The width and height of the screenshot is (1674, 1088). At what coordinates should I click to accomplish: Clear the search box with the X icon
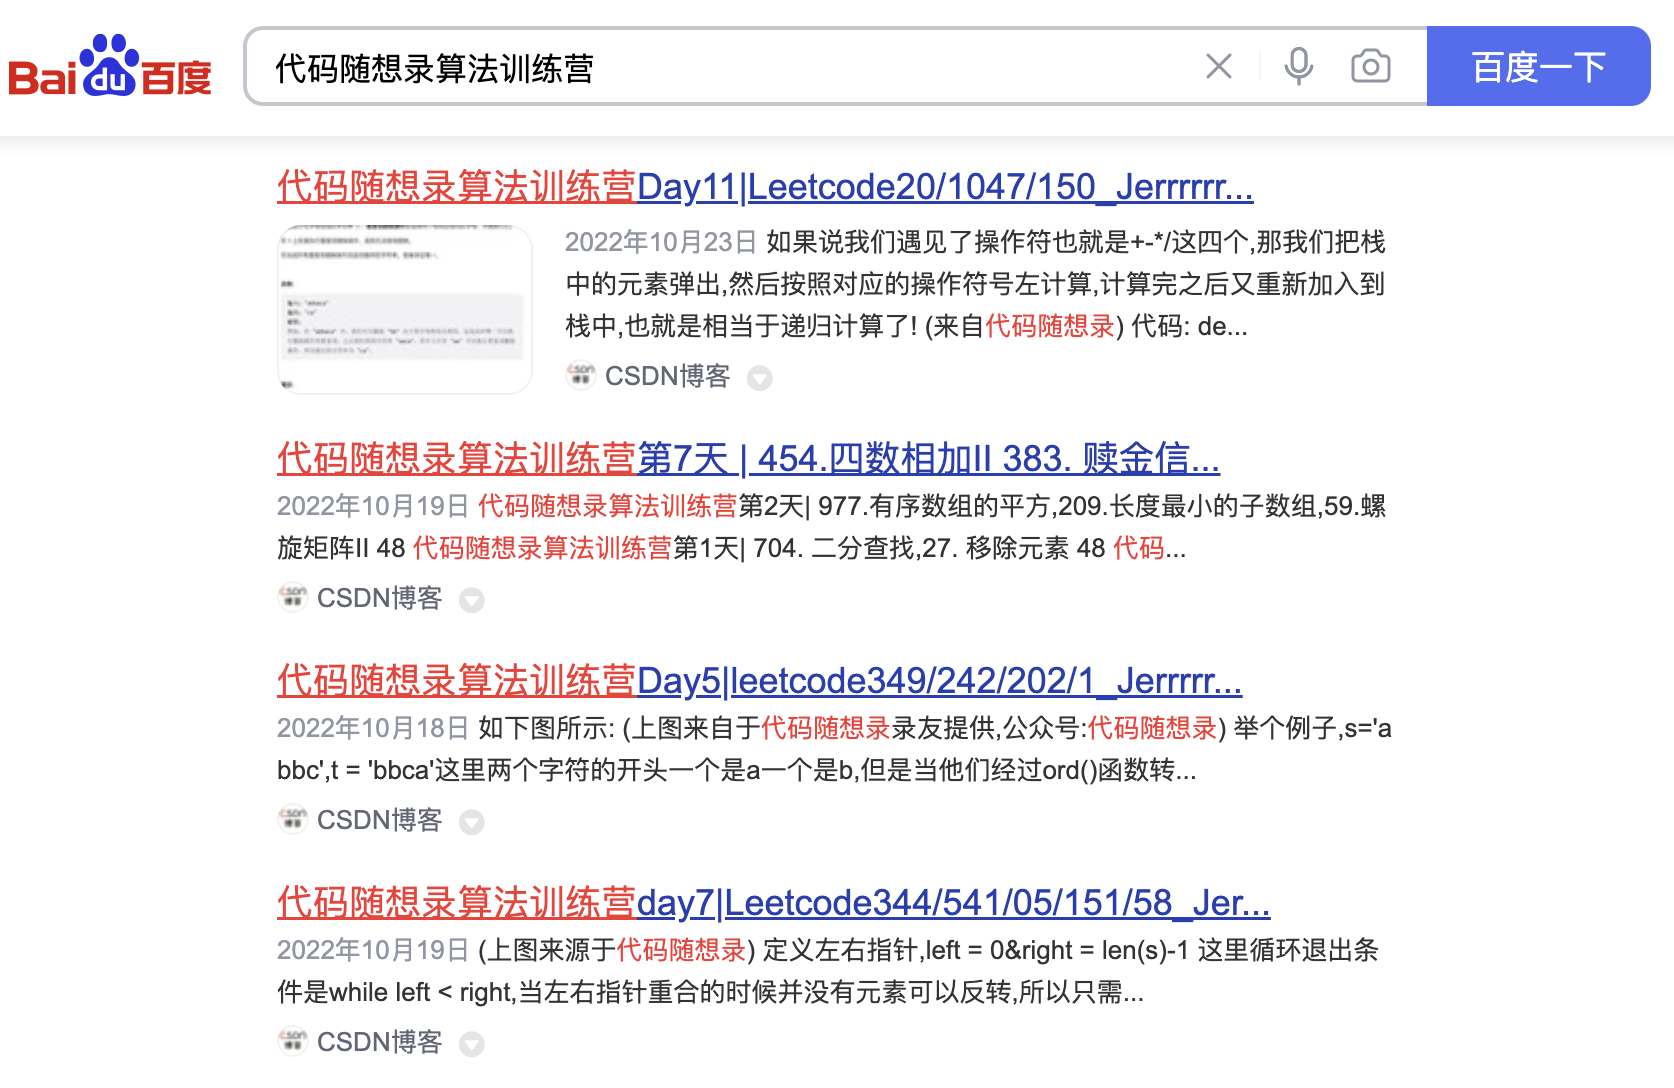click(1218, 66)
